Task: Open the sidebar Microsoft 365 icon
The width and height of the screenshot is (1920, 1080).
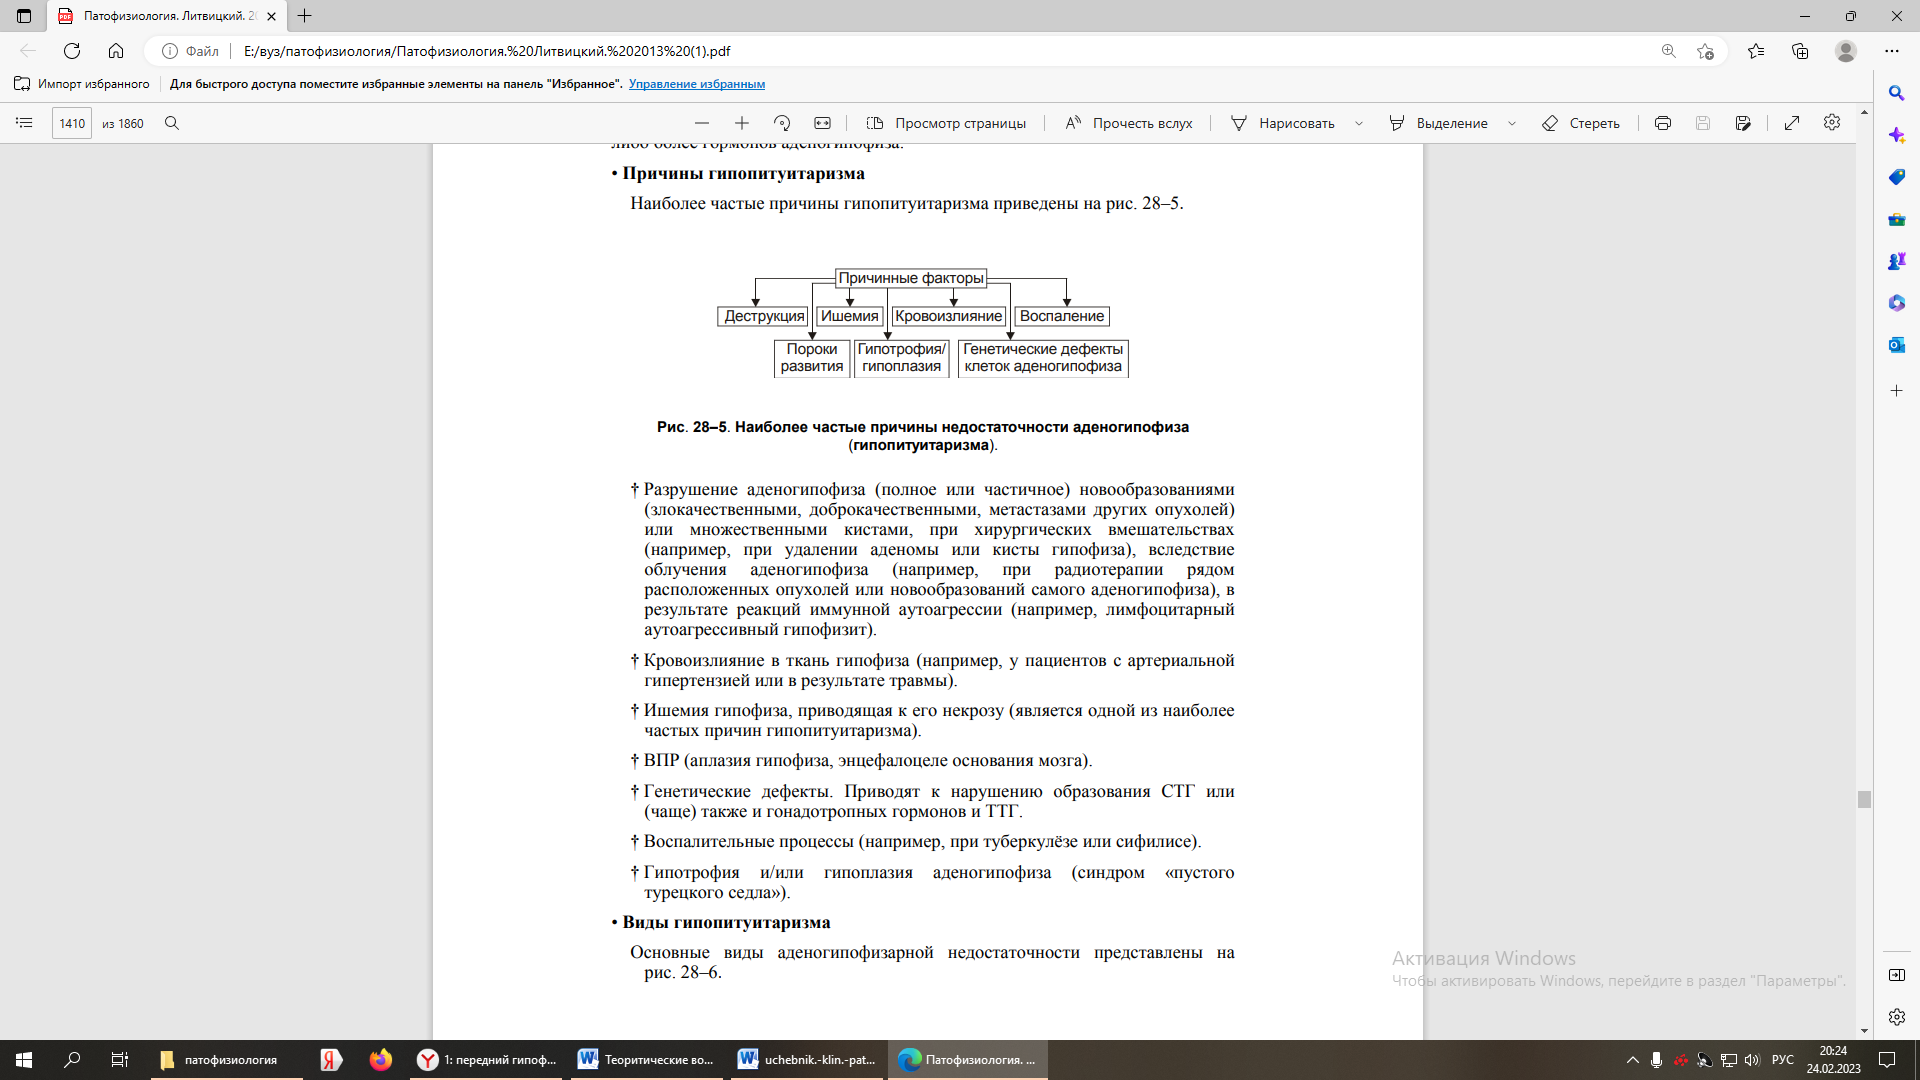Action: click(1896, 303)
